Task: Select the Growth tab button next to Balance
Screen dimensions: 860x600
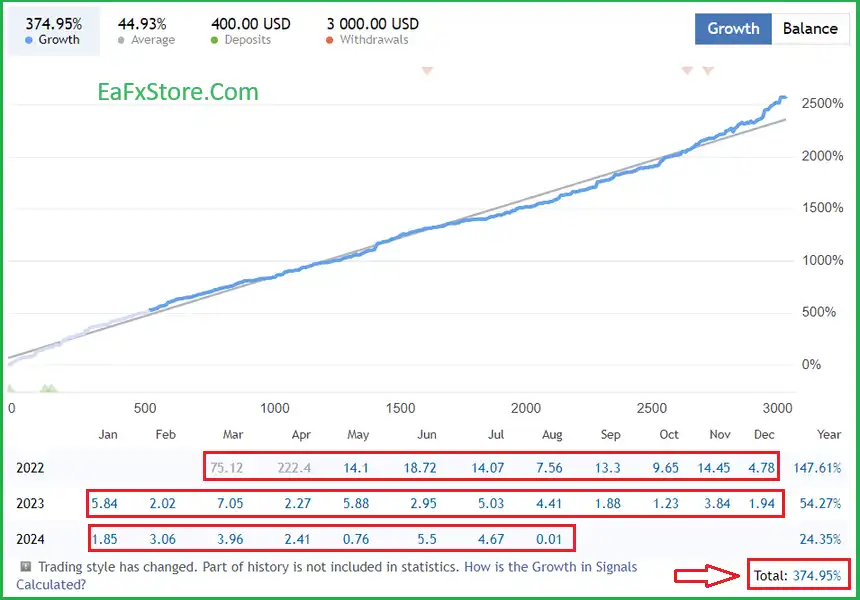Action: [733, 28]
